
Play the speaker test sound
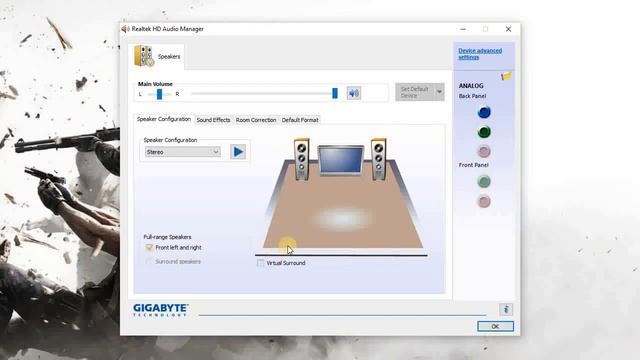(x=238, y=152)
